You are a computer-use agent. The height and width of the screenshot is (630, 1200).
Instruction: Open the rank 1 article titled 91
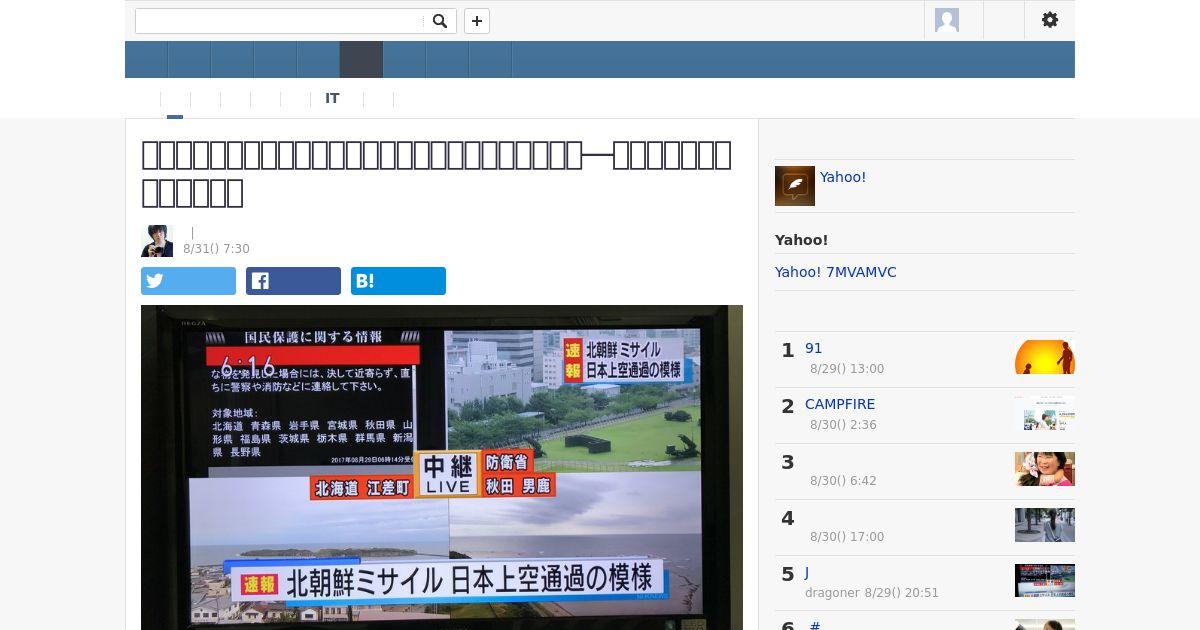(814, 348)
